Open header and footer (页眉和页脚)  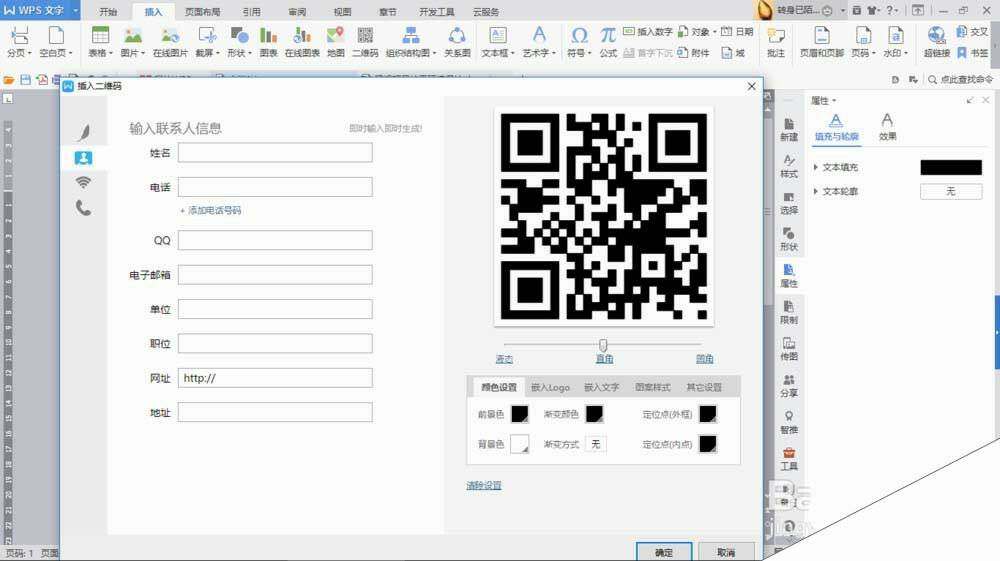[821, 42]
